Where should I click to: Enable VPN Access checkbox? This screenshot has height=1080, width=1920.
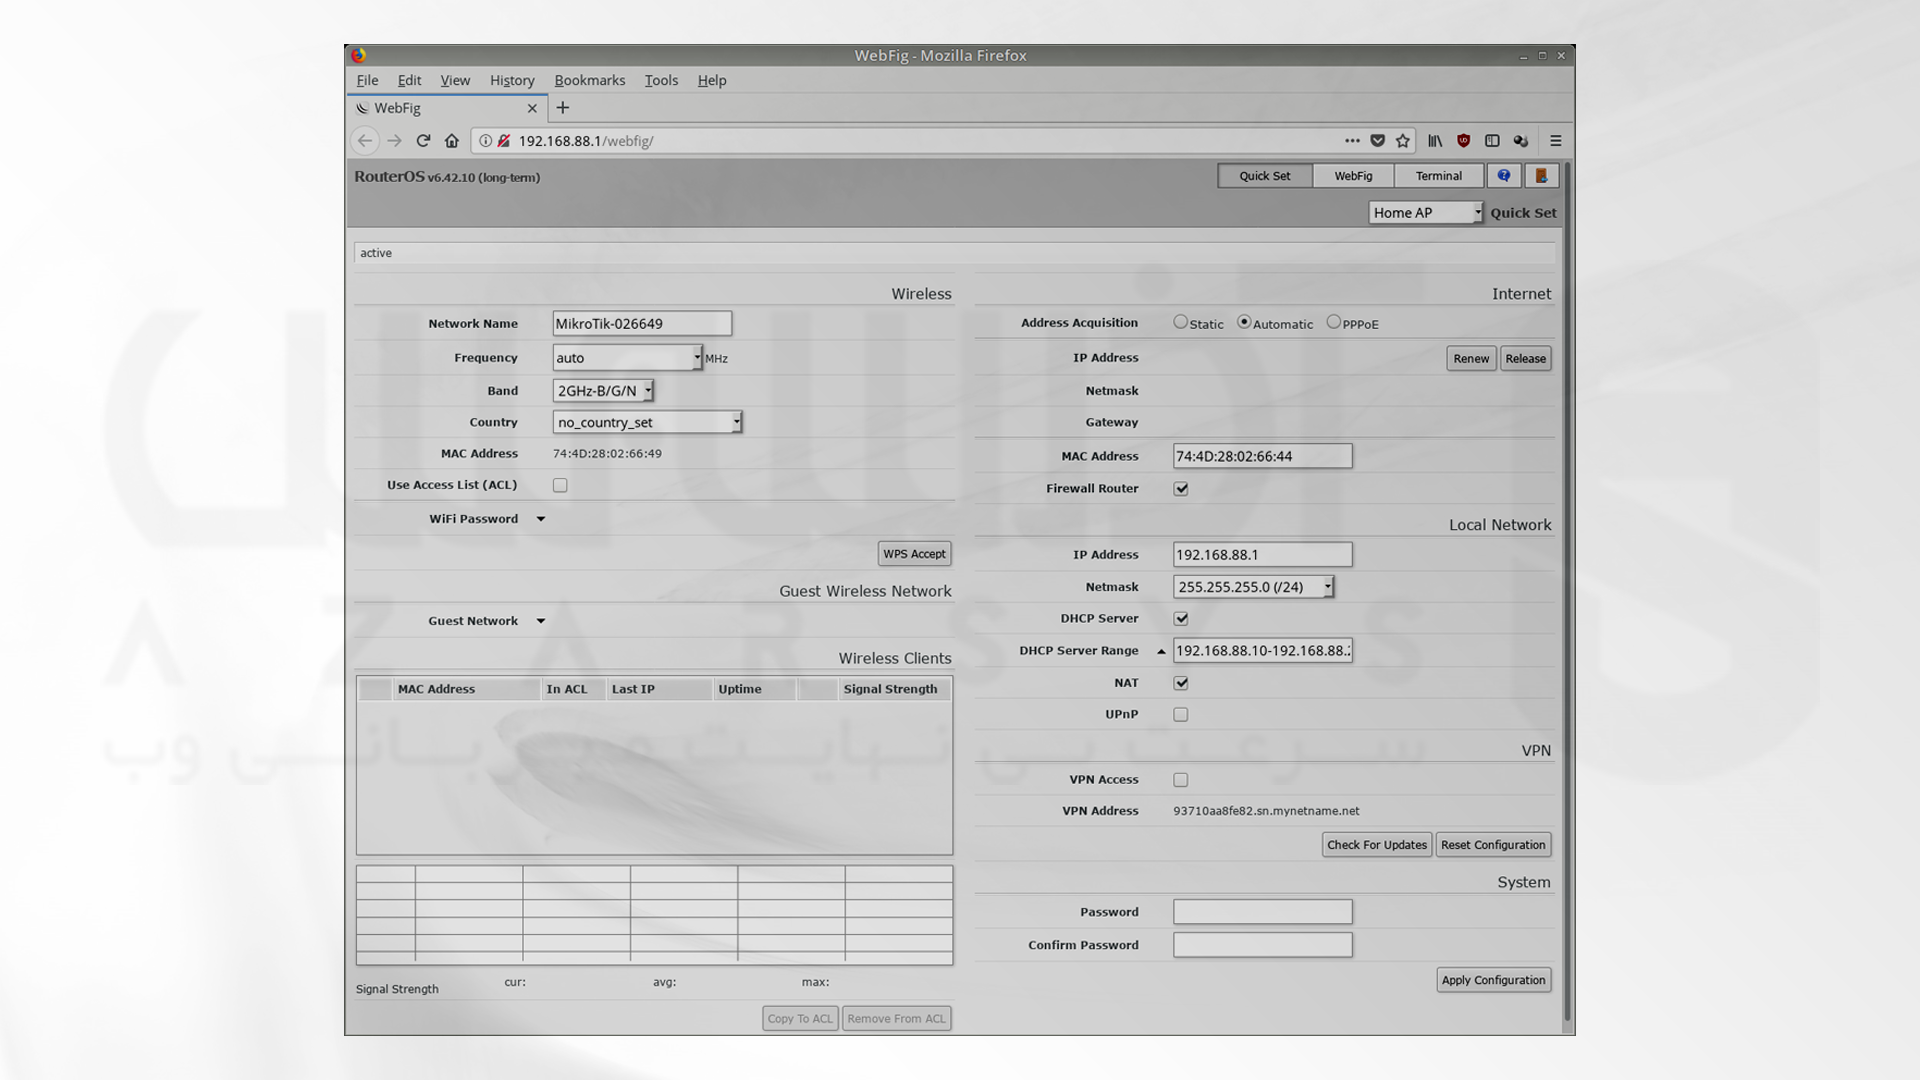click(1181, 780)
